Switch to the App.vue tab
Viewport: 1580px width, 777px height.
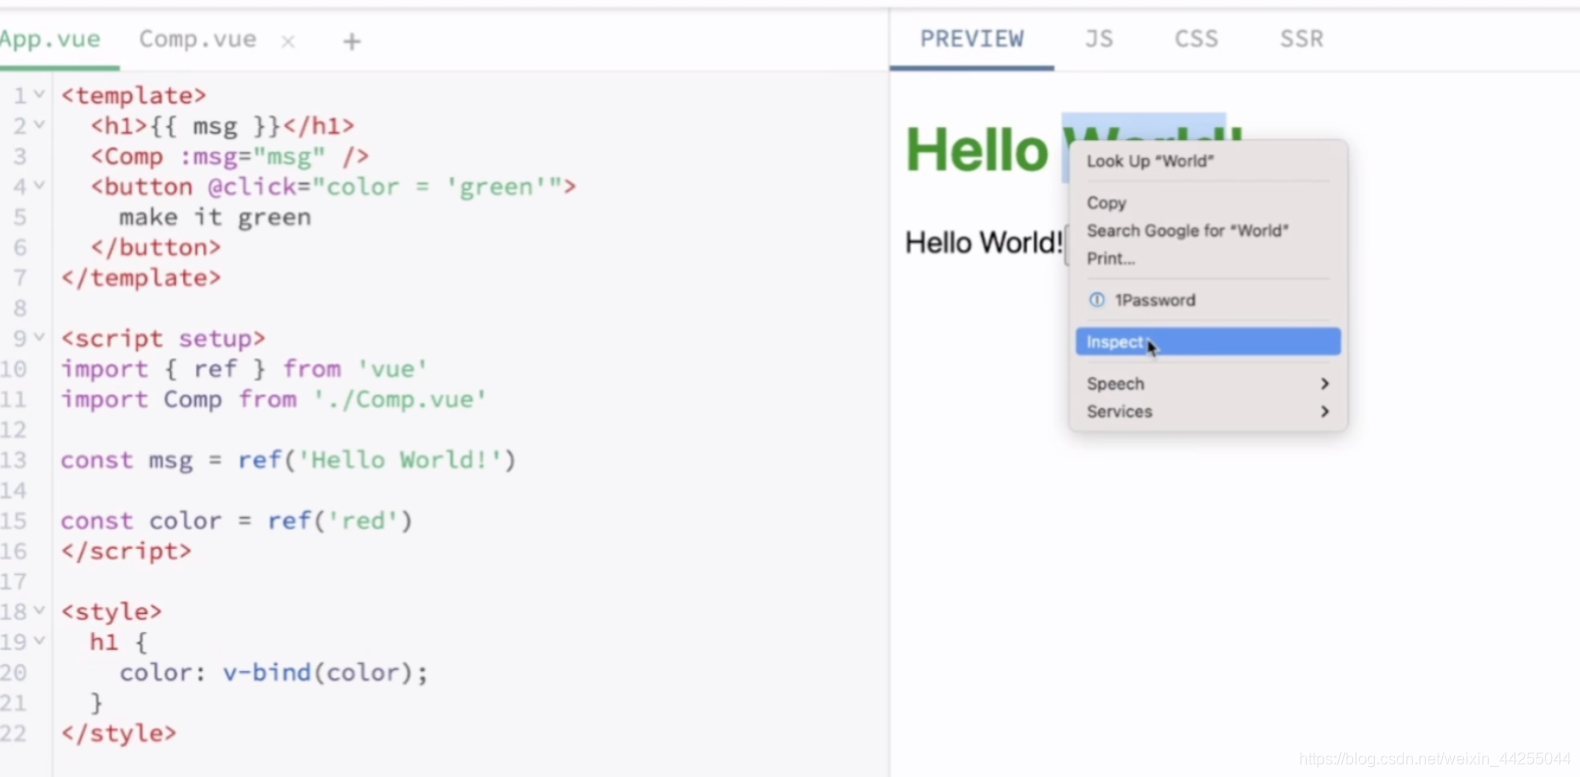(50, 39)
